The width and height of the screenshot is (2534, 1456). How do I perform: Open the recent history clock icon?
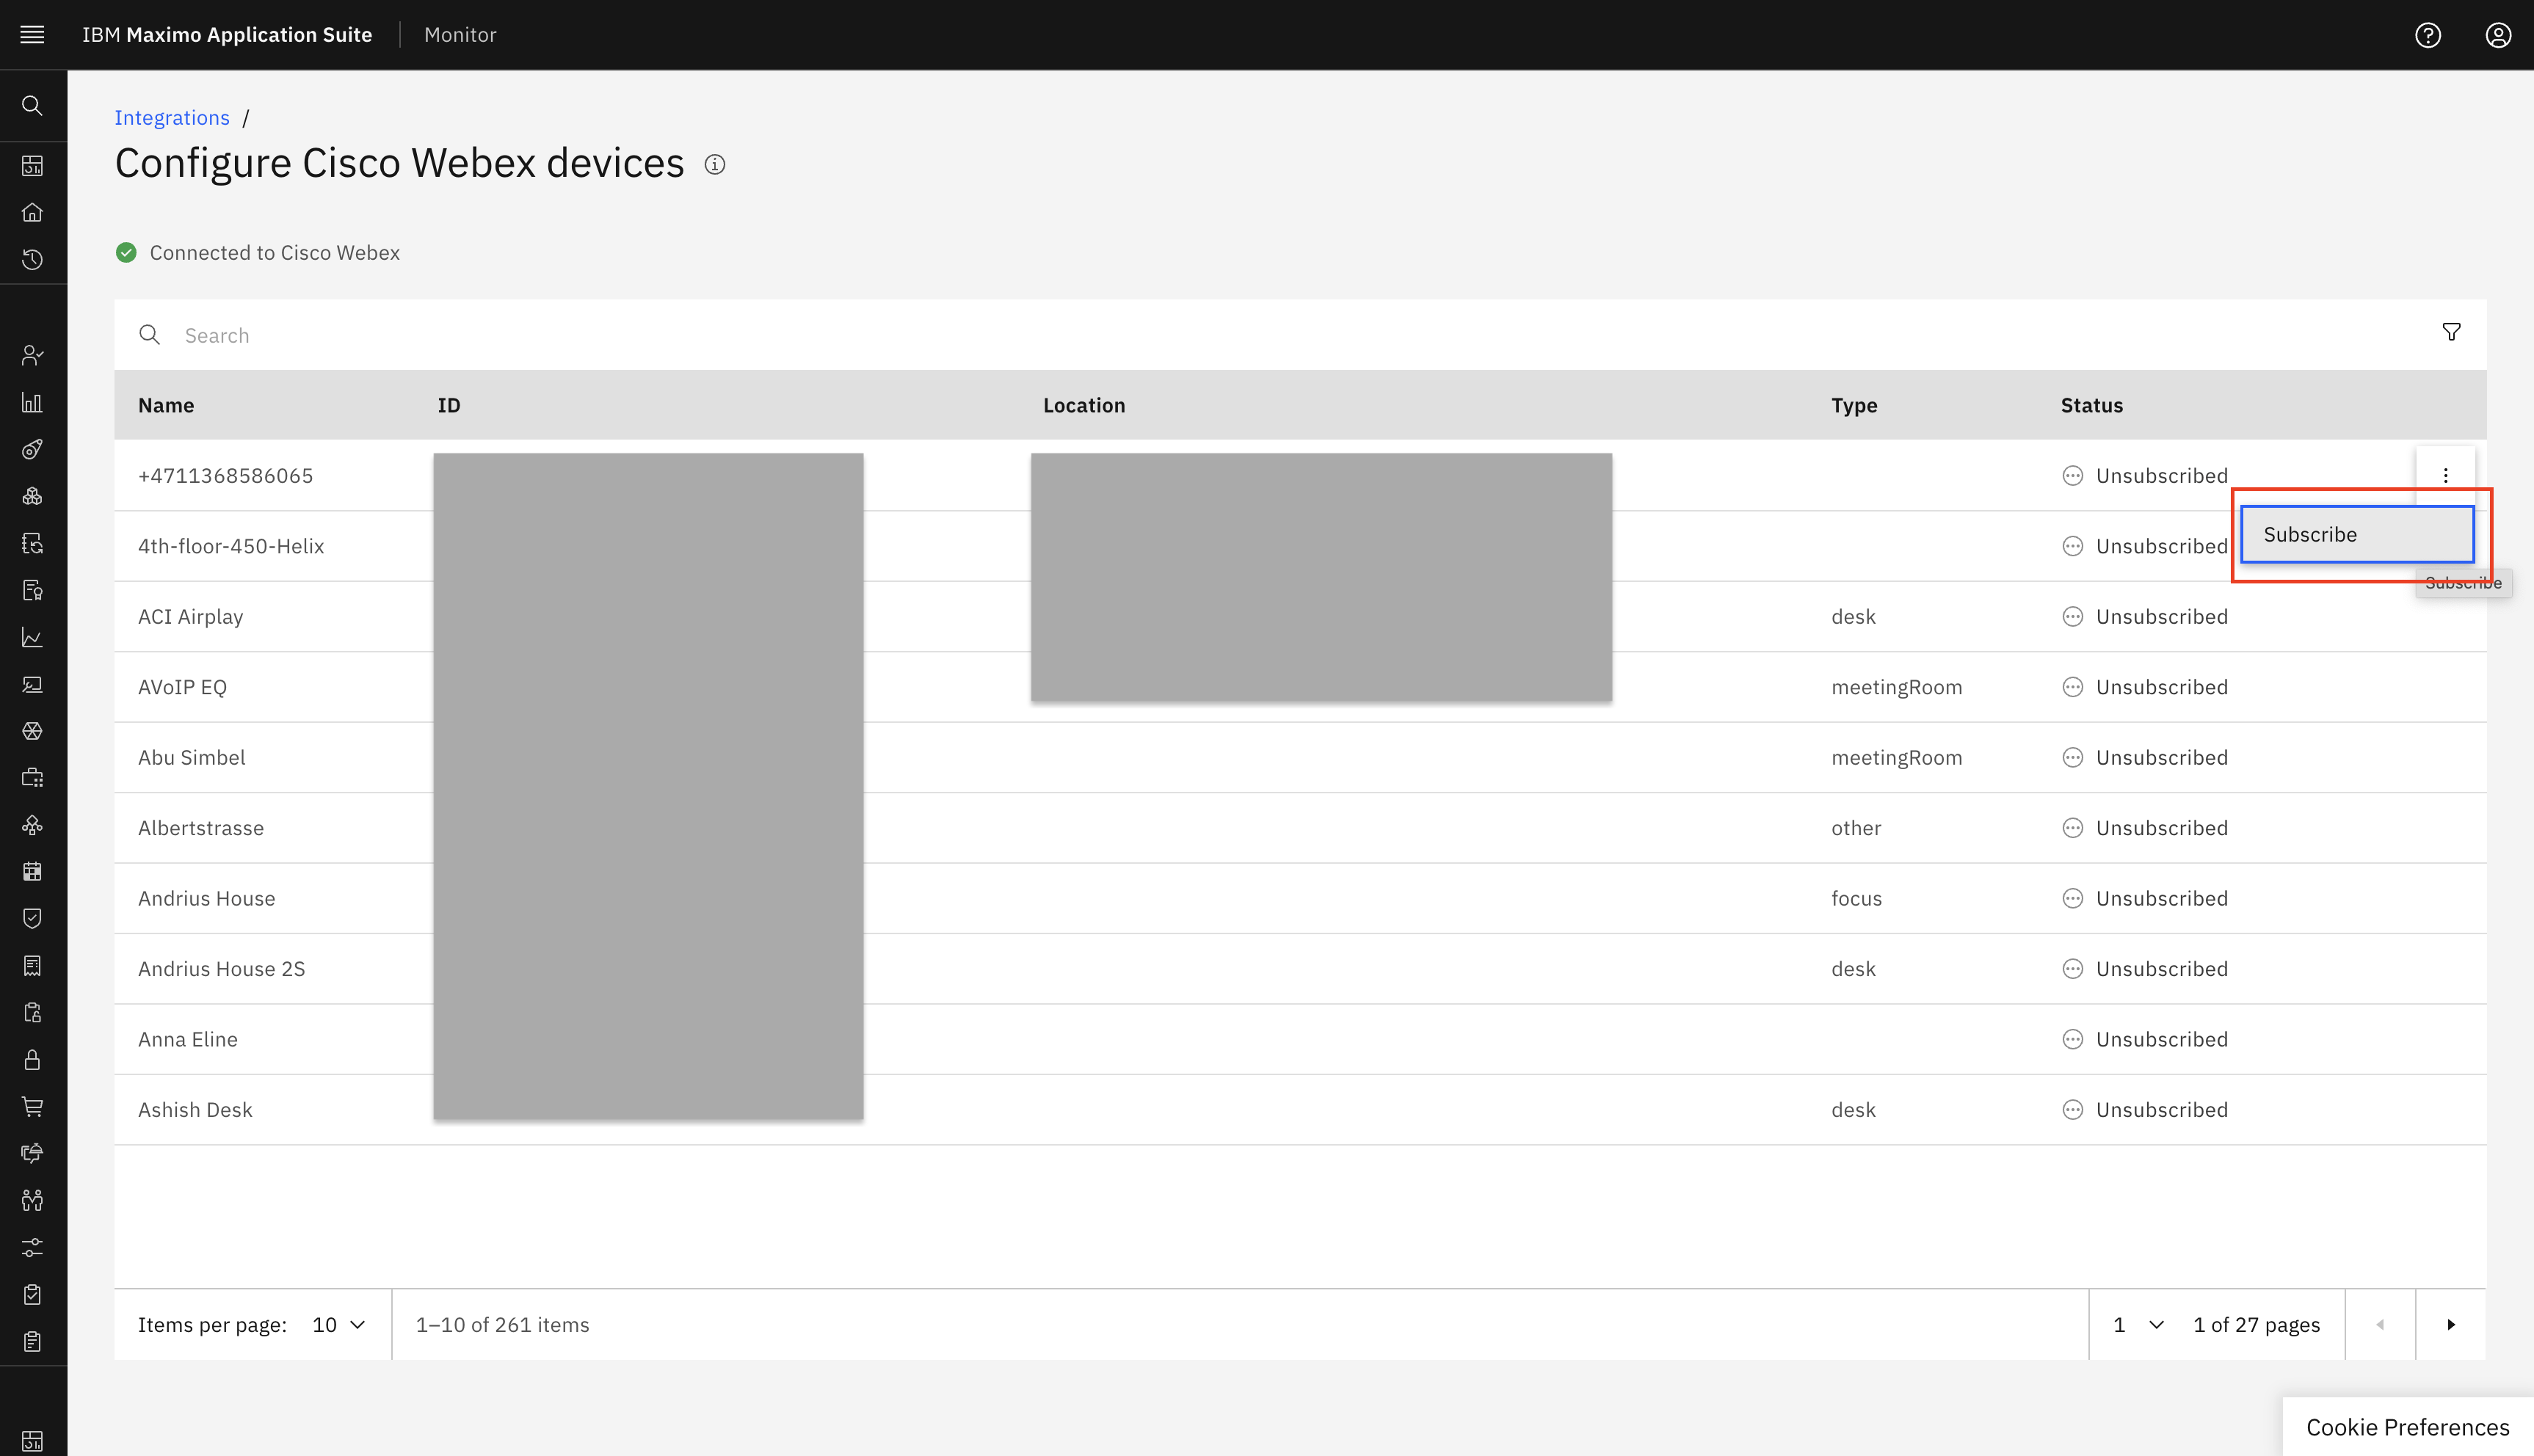click(x=32, y=259)
